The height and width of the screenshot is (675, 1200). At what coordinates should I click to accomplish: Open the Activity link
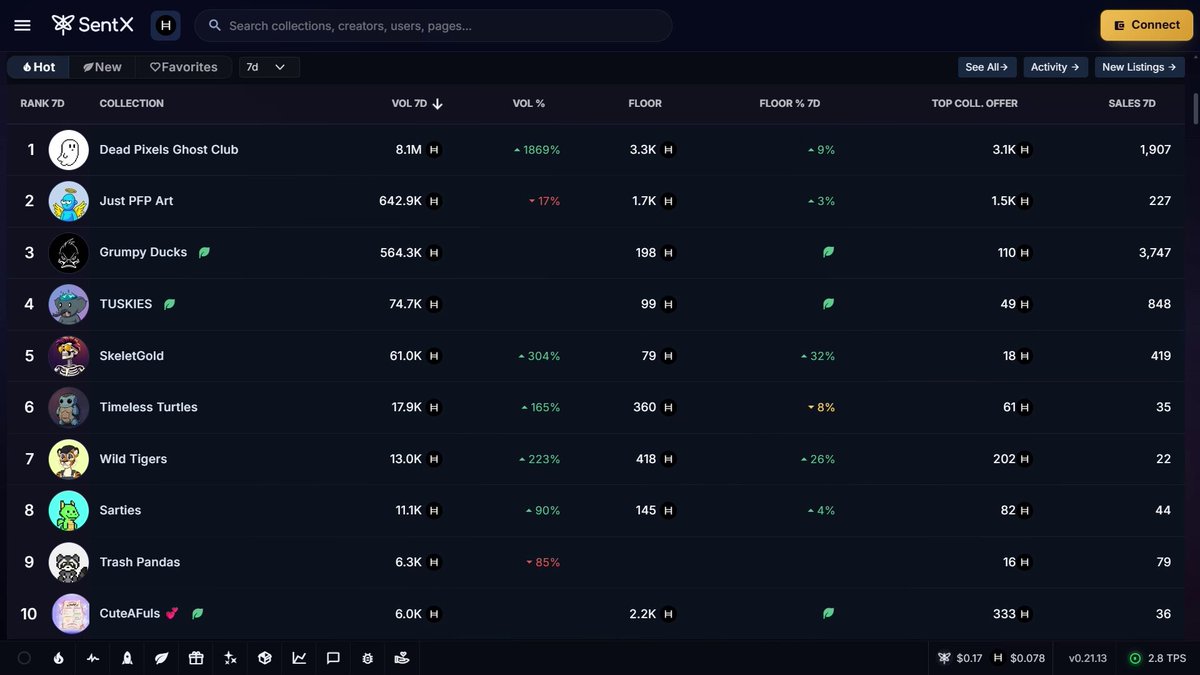1055,67
